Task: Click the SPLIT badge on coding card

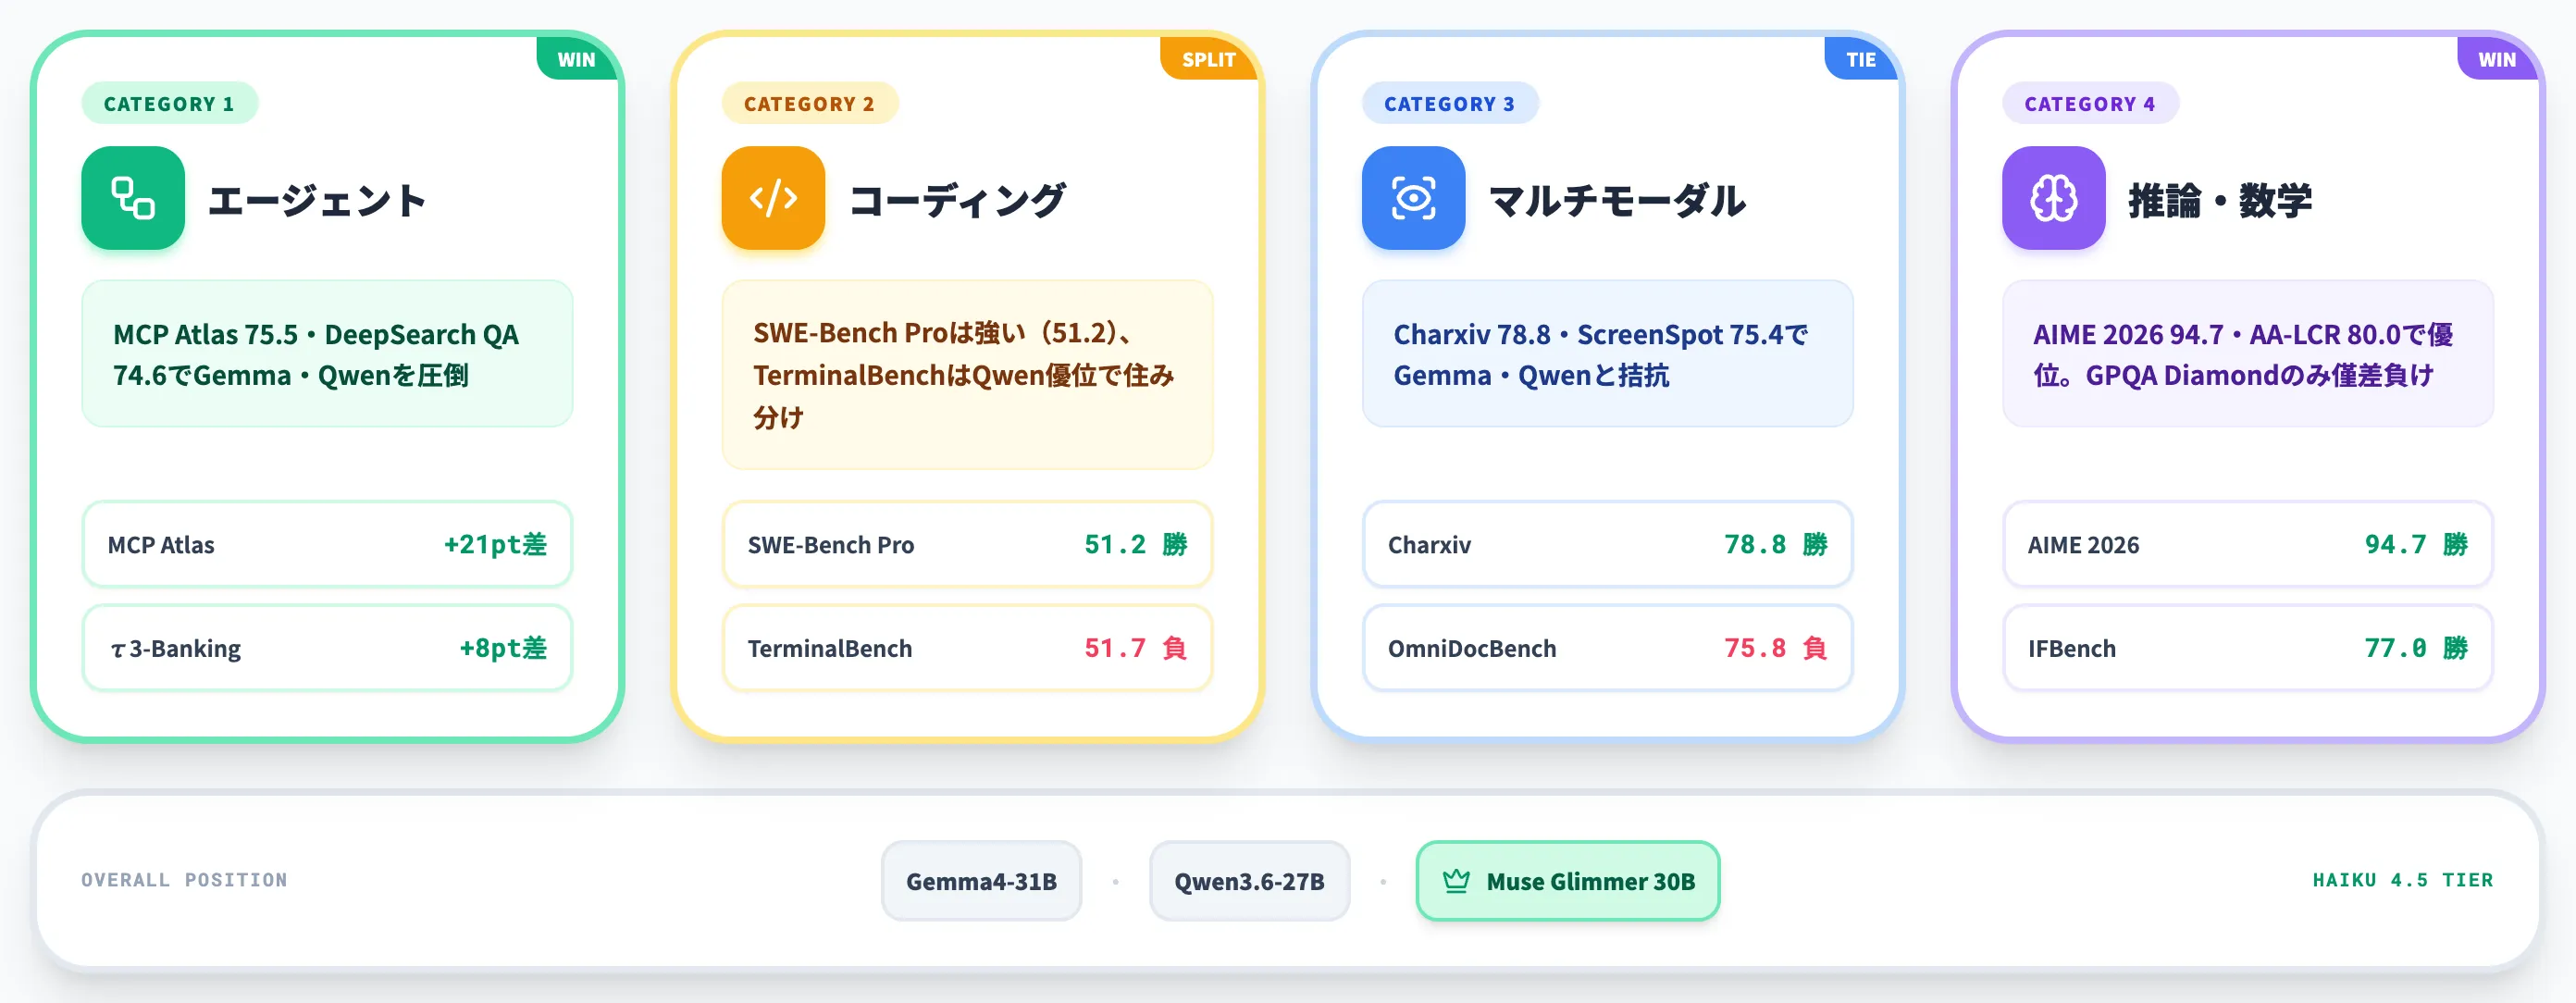Action: 1208,59
